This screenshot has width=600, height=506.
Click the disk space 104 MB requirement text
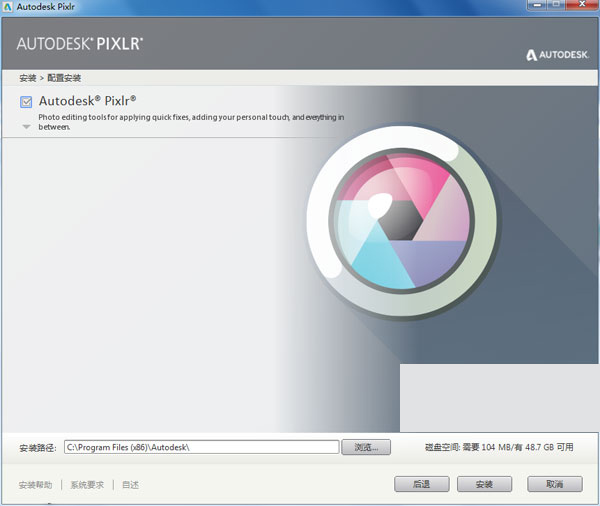499,447
